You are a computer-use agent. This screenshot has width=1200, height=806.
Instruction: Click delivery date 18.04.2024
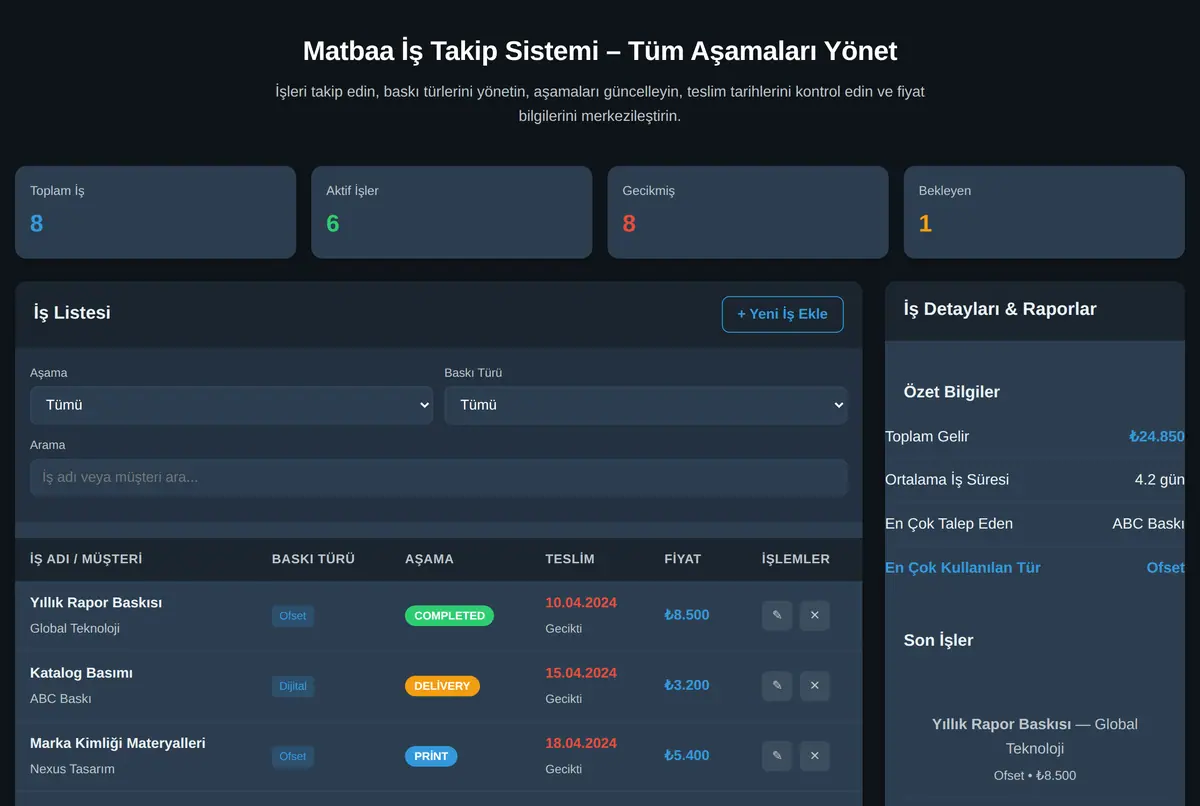point(581,743)
